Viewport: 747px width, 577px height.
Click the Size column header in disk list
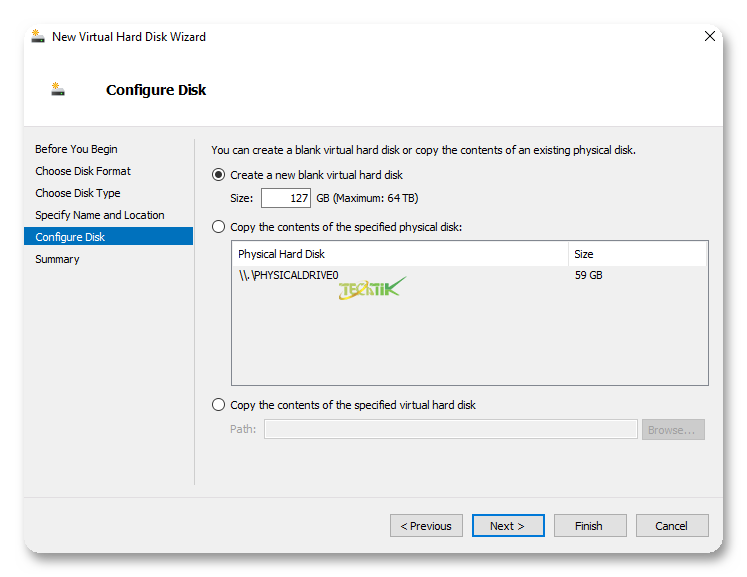(637, 254)
